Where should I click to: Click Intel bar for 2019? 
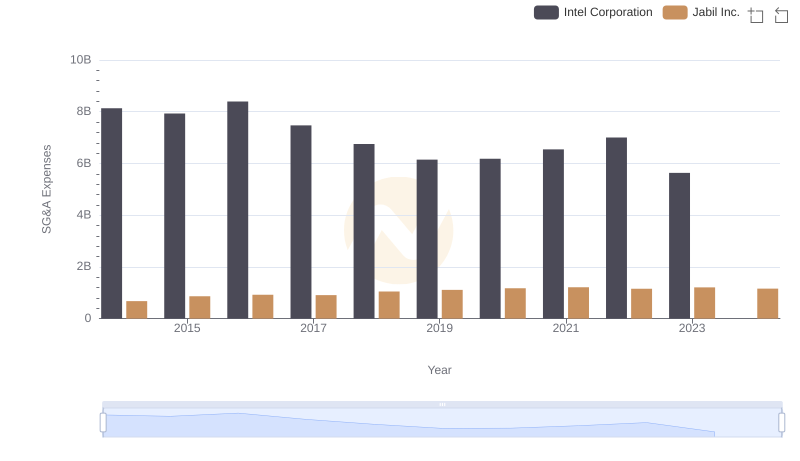click(x=427, y=239)
